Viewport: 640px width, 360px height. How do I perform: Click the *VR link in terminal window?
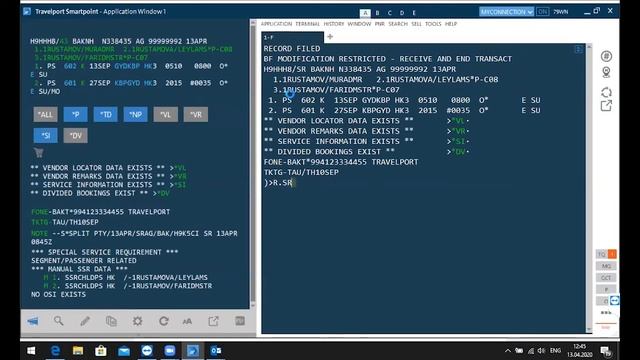[x=459, y=131]
